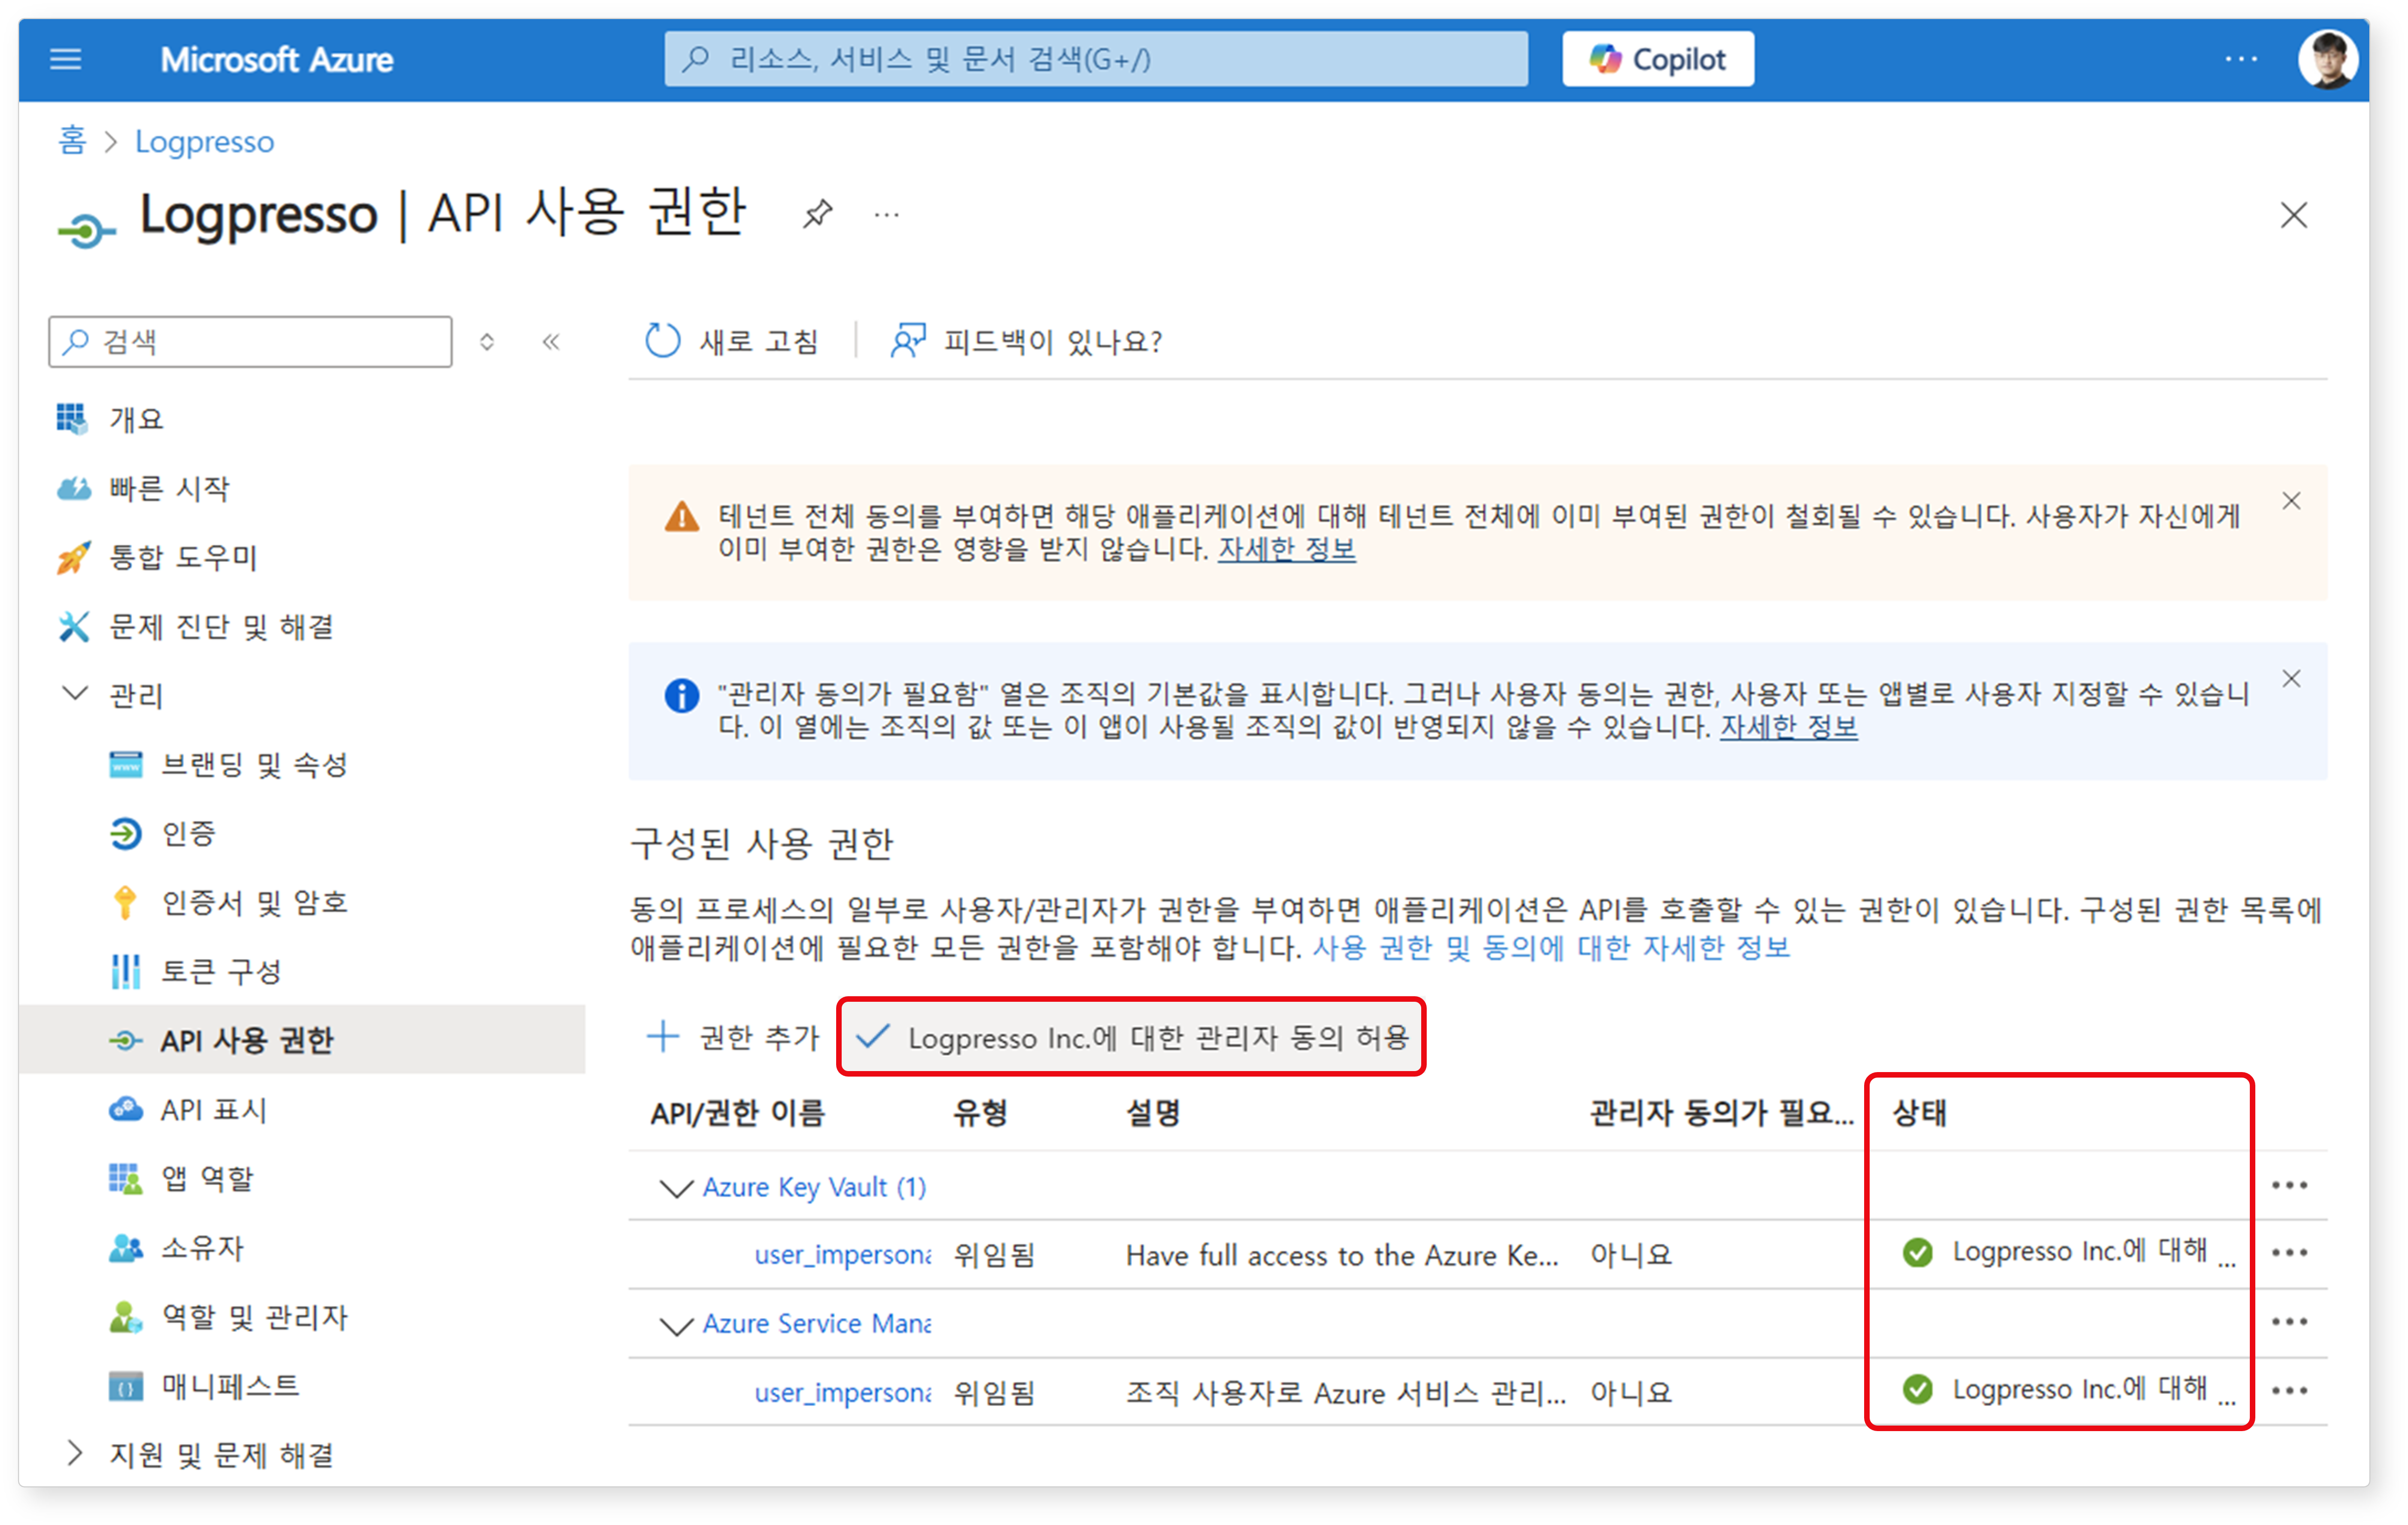Image resolution: width=2408 pixels, height=1525 pixels.
Task: Open the top bar more options ellipsis
Action: pyautogui.click(x=2241, y=59)
